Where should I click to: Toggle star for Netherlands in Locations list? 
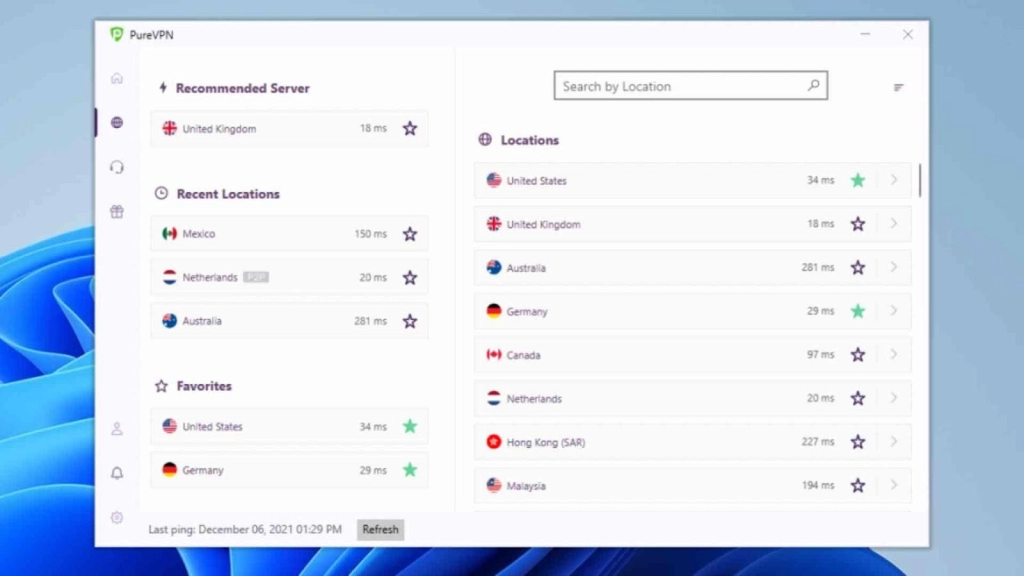pyautogui.click(x=857, y=398)
